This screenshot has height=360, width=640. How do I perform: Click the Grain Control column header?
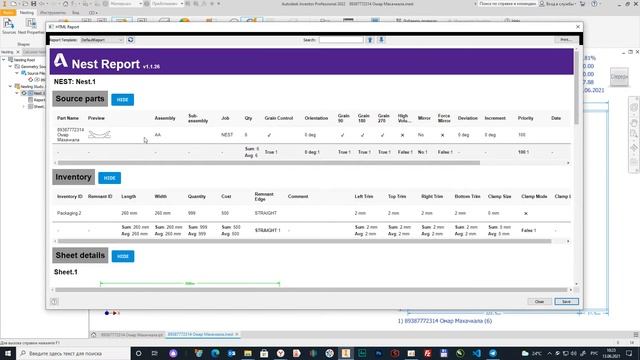(279, 118)
